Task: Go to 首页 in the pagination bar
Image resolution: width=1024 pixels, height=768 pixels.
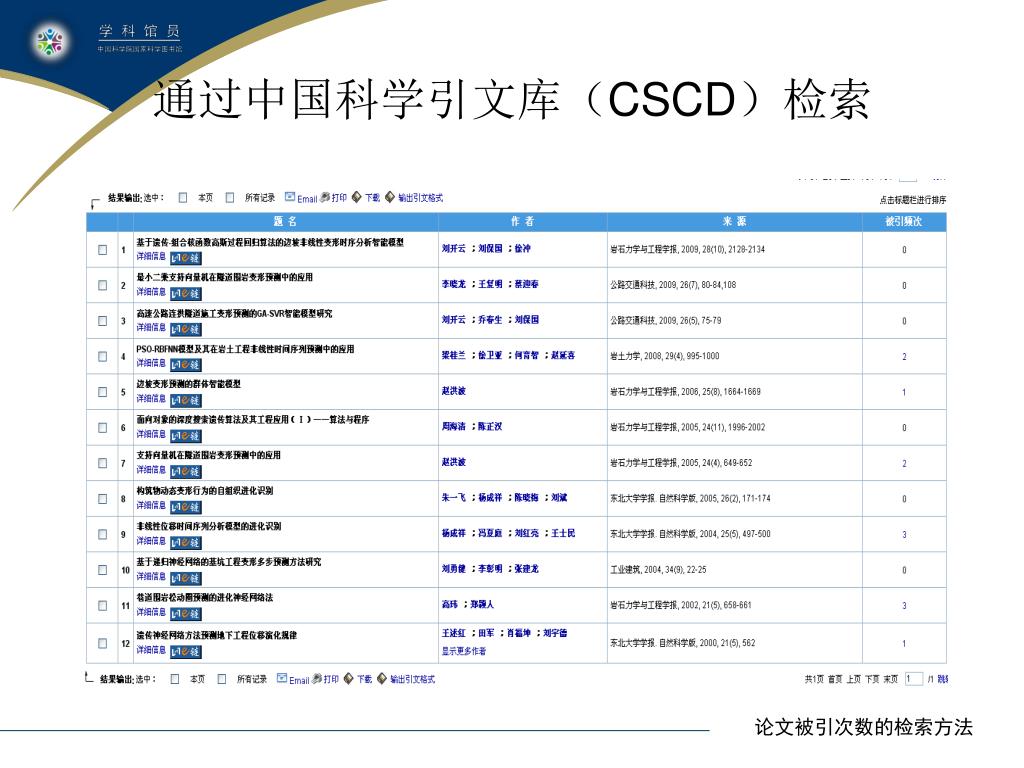Action: pyautogui.click(x=835, y=679)
